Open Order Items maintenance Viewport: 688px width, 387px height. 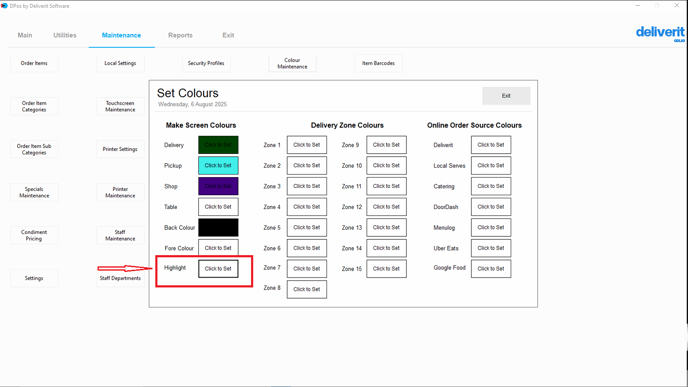[34, 63]
